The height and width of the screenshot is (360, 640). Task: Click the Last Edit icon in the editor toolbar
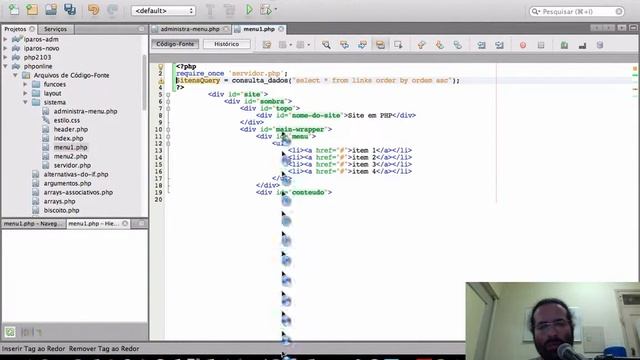point(267,45)
